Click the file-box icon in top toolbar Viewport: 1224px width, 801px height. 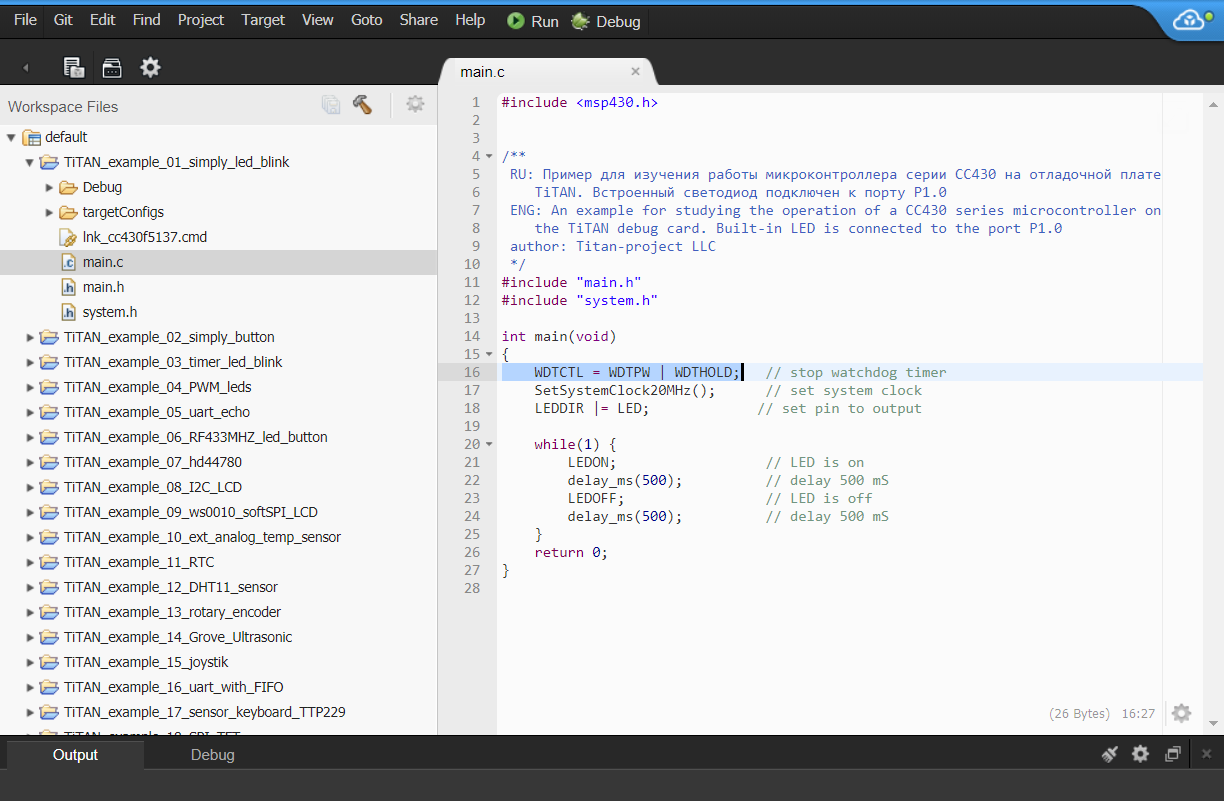(x=112, y=67)
